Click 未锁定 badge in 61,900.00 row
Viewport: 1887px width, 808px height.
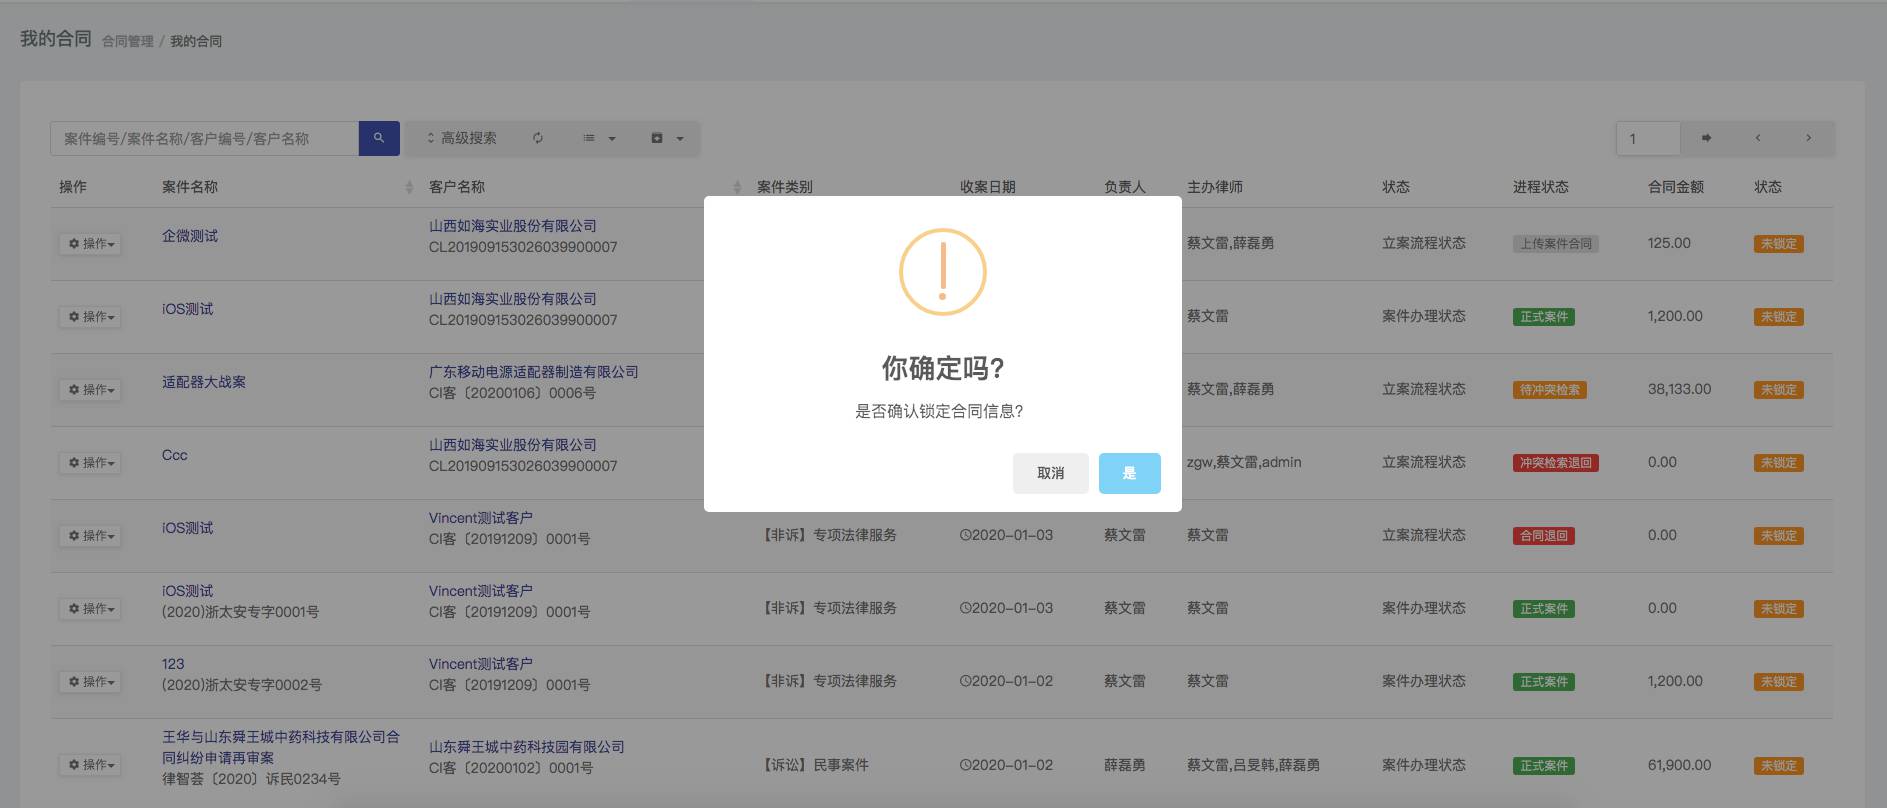pos(1779,766)
